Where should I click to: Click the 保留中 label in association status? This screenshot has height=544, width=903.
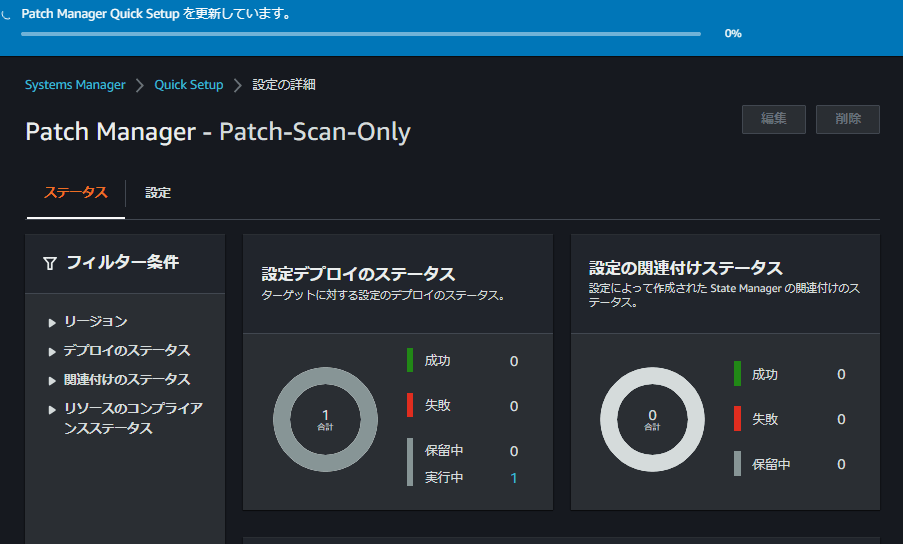click(771, 465)
